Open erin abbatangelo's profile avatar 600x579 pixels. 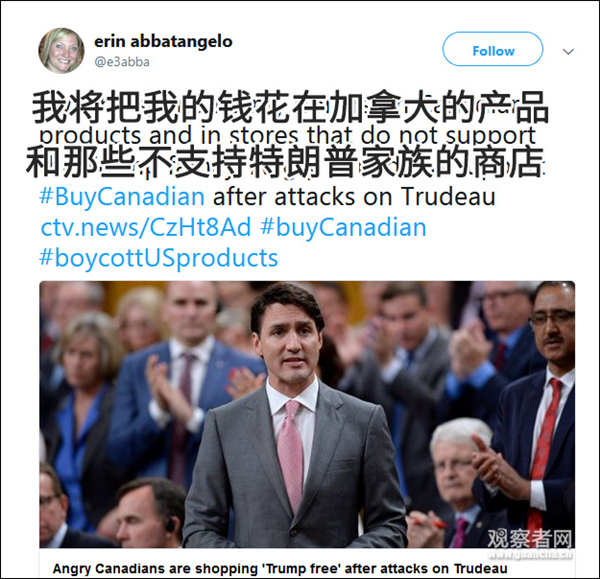tap(61, 51)
